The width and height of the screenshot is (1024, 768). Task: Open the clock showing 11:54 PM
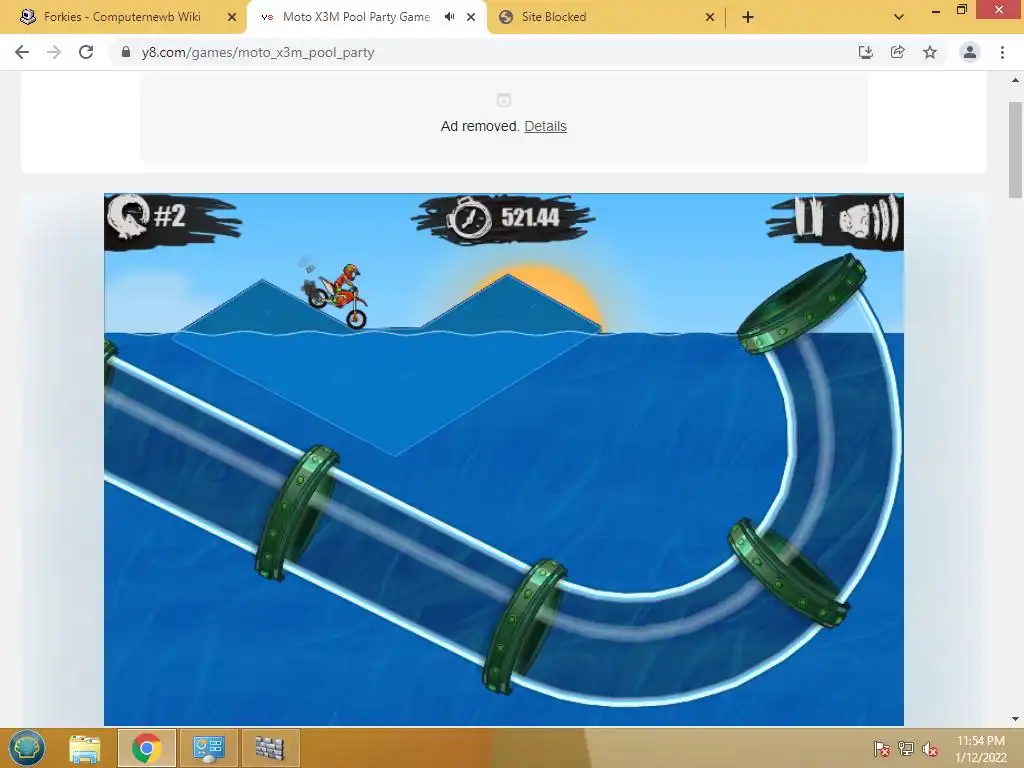click(981, 749)
